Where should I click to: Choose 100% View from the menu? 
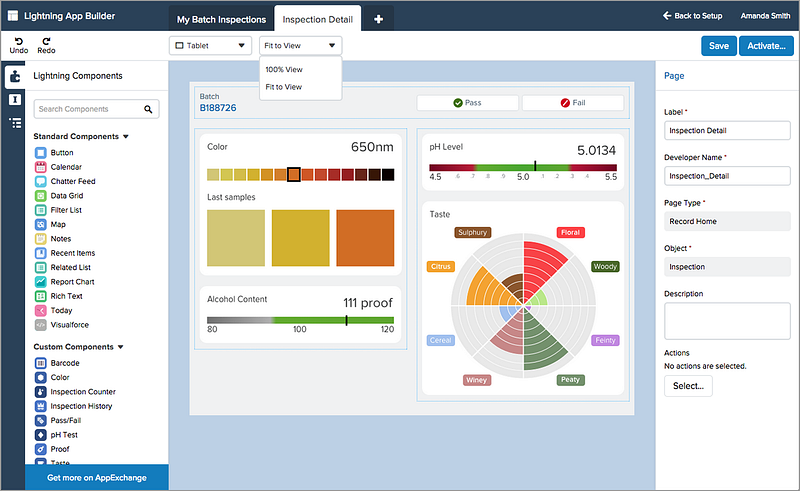click(x=284, y=69)
